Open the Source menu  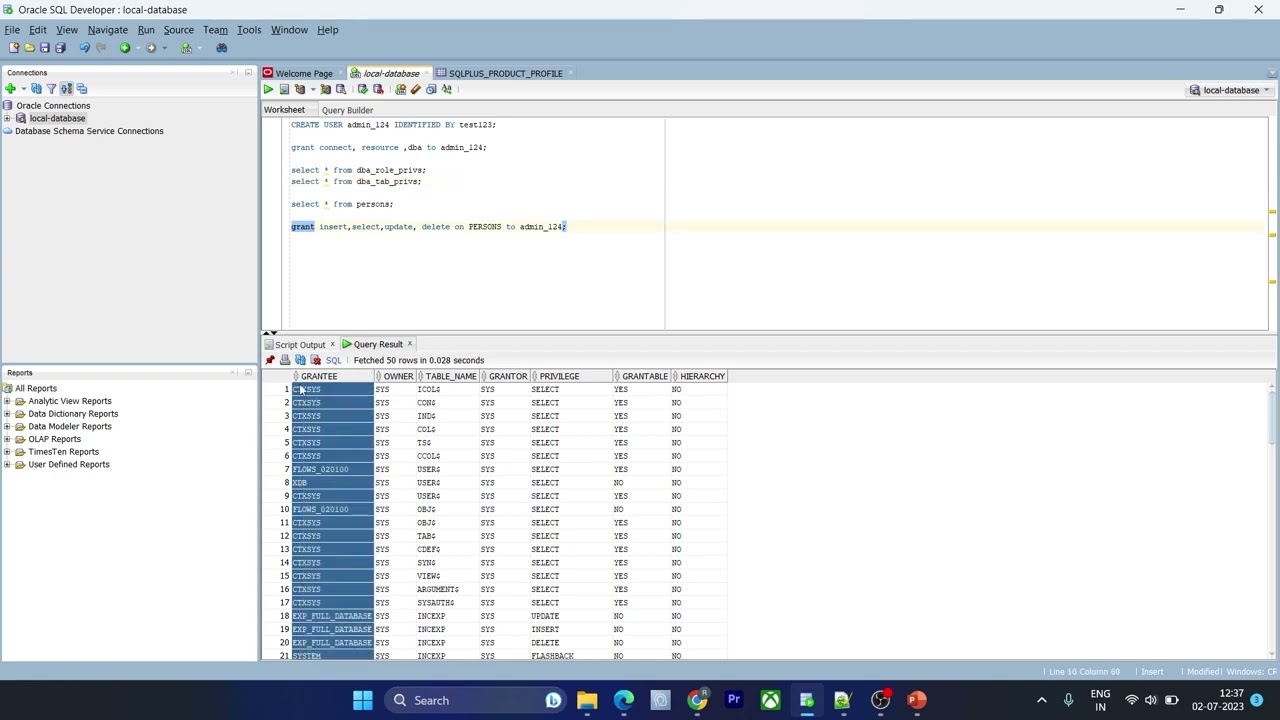178,30
